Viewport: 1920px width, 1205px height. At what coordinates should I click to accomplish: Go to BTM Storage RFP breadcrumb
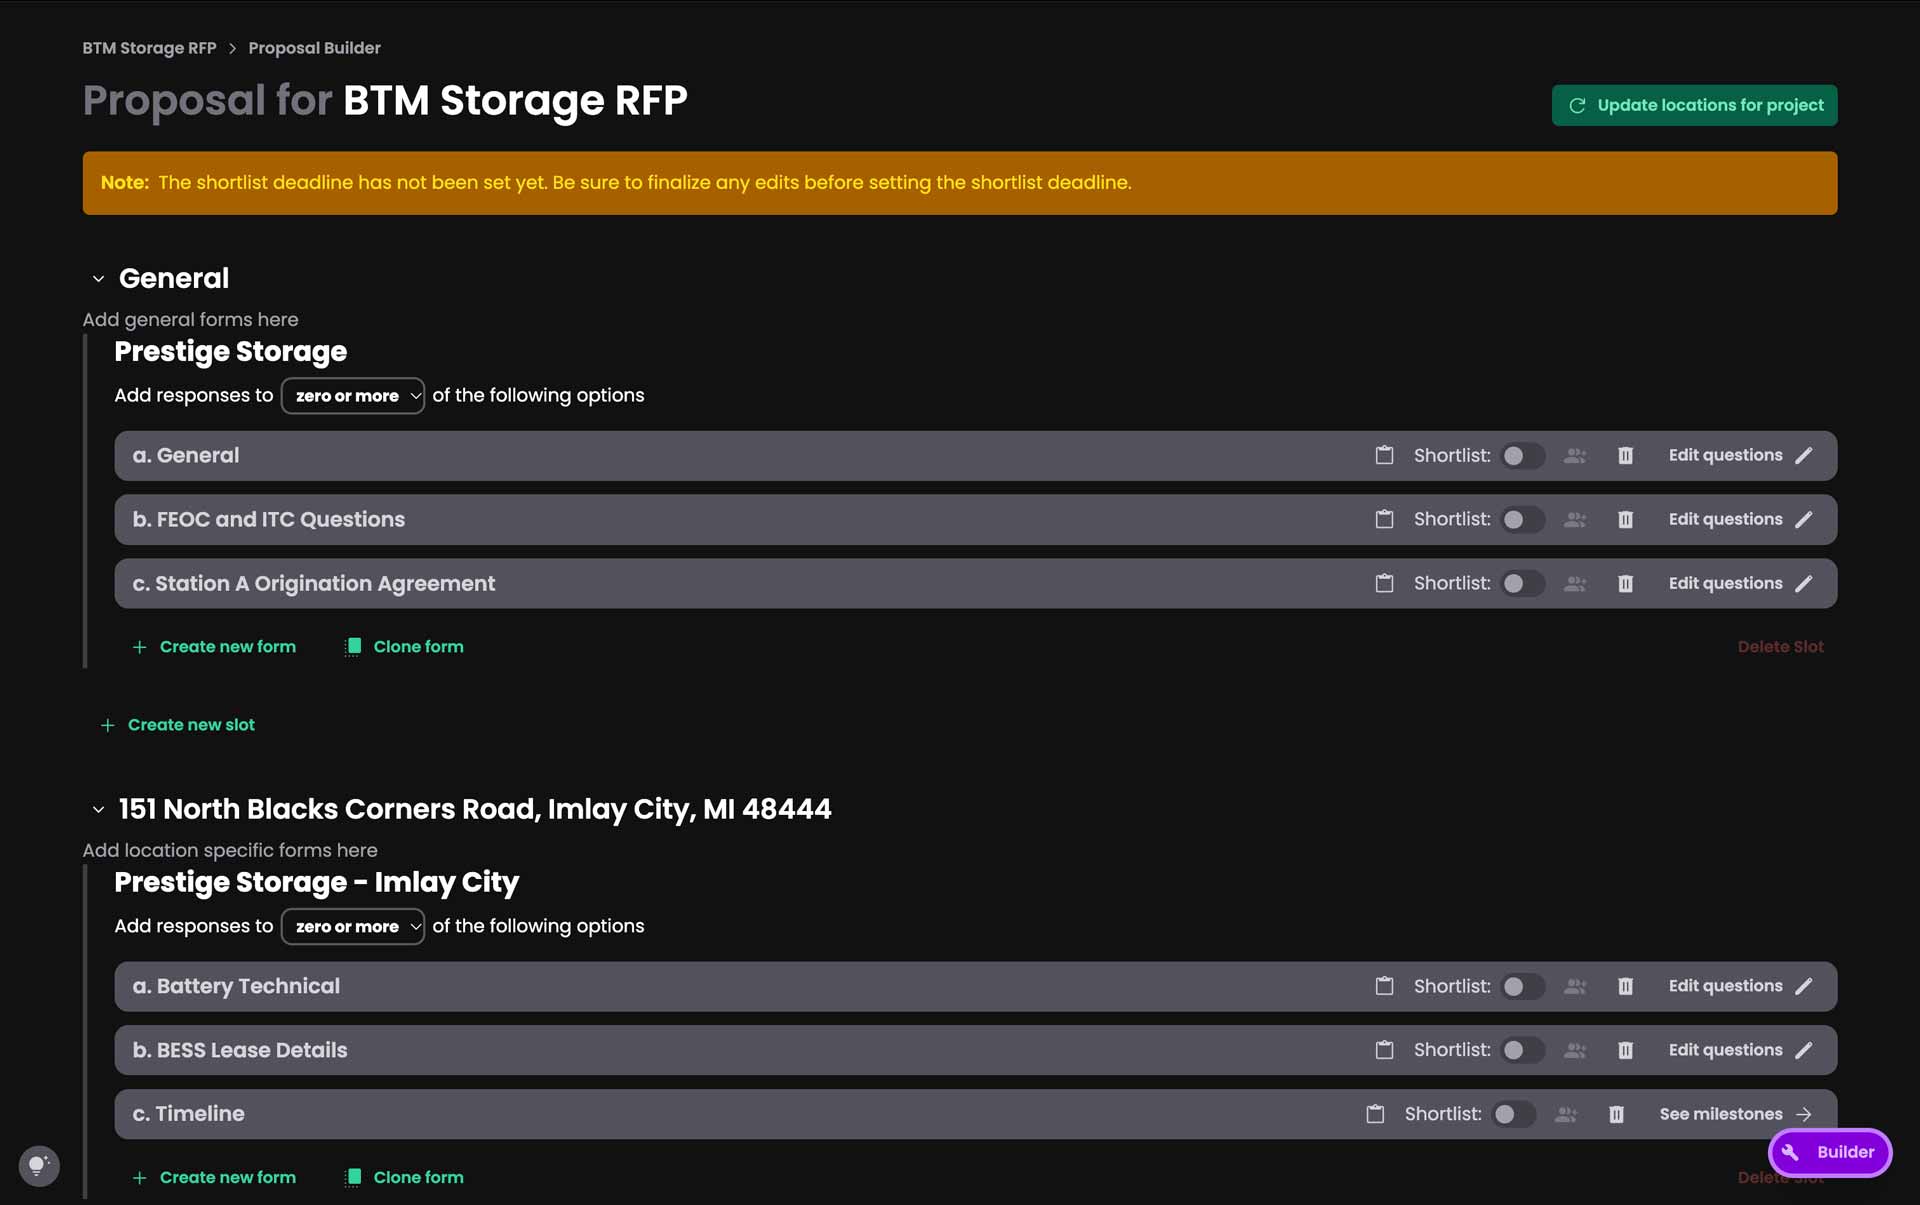(149, 48)
